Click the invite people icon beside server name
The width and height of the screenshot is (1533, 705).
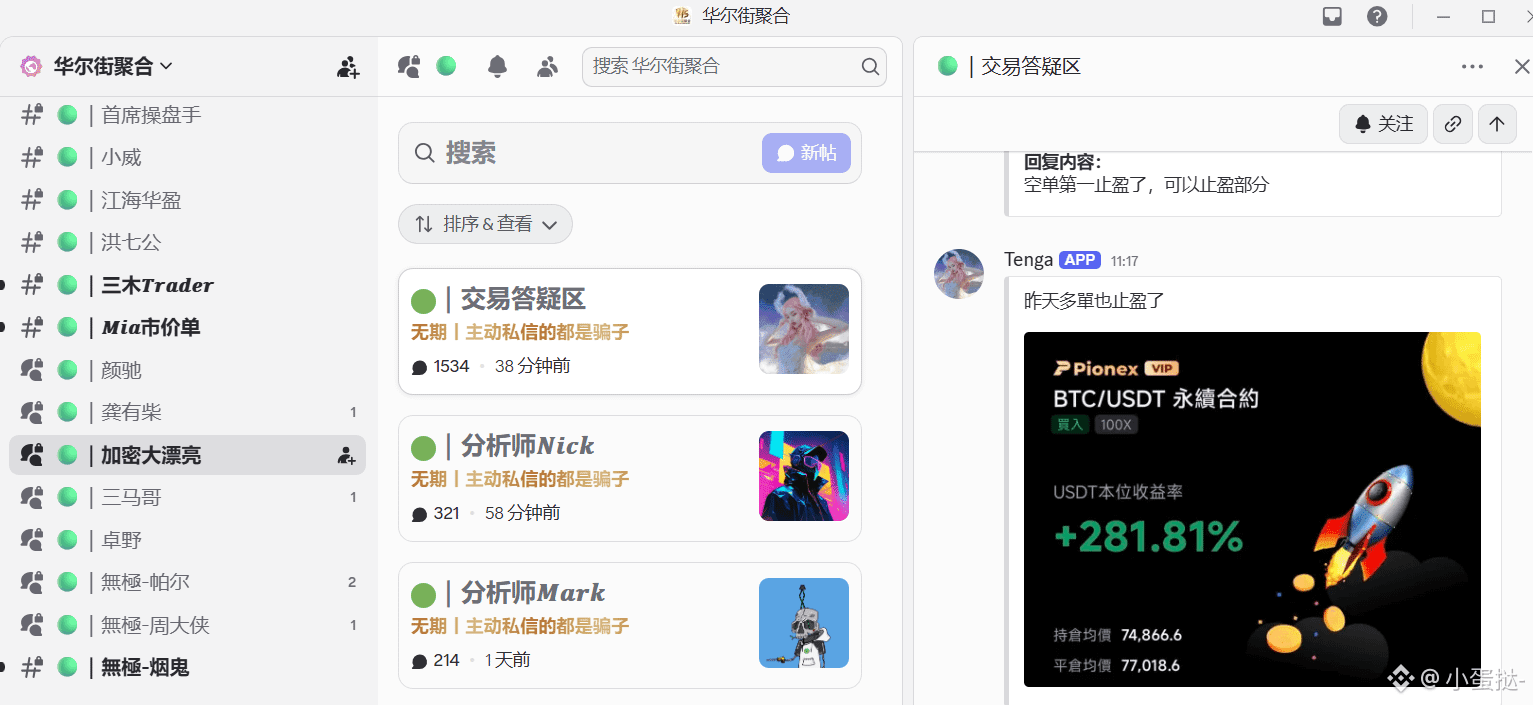[347, 67]
